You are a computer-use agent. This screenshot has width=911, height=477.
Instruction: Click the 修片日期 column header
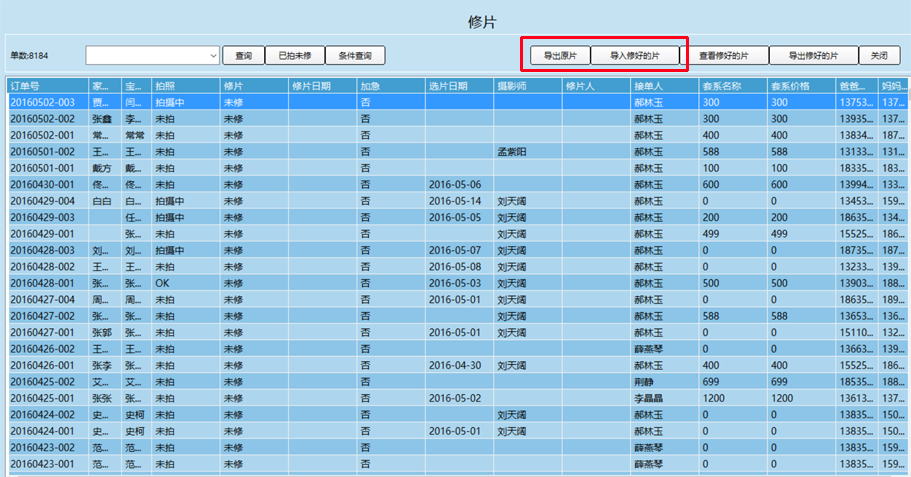tap(322, 86)
